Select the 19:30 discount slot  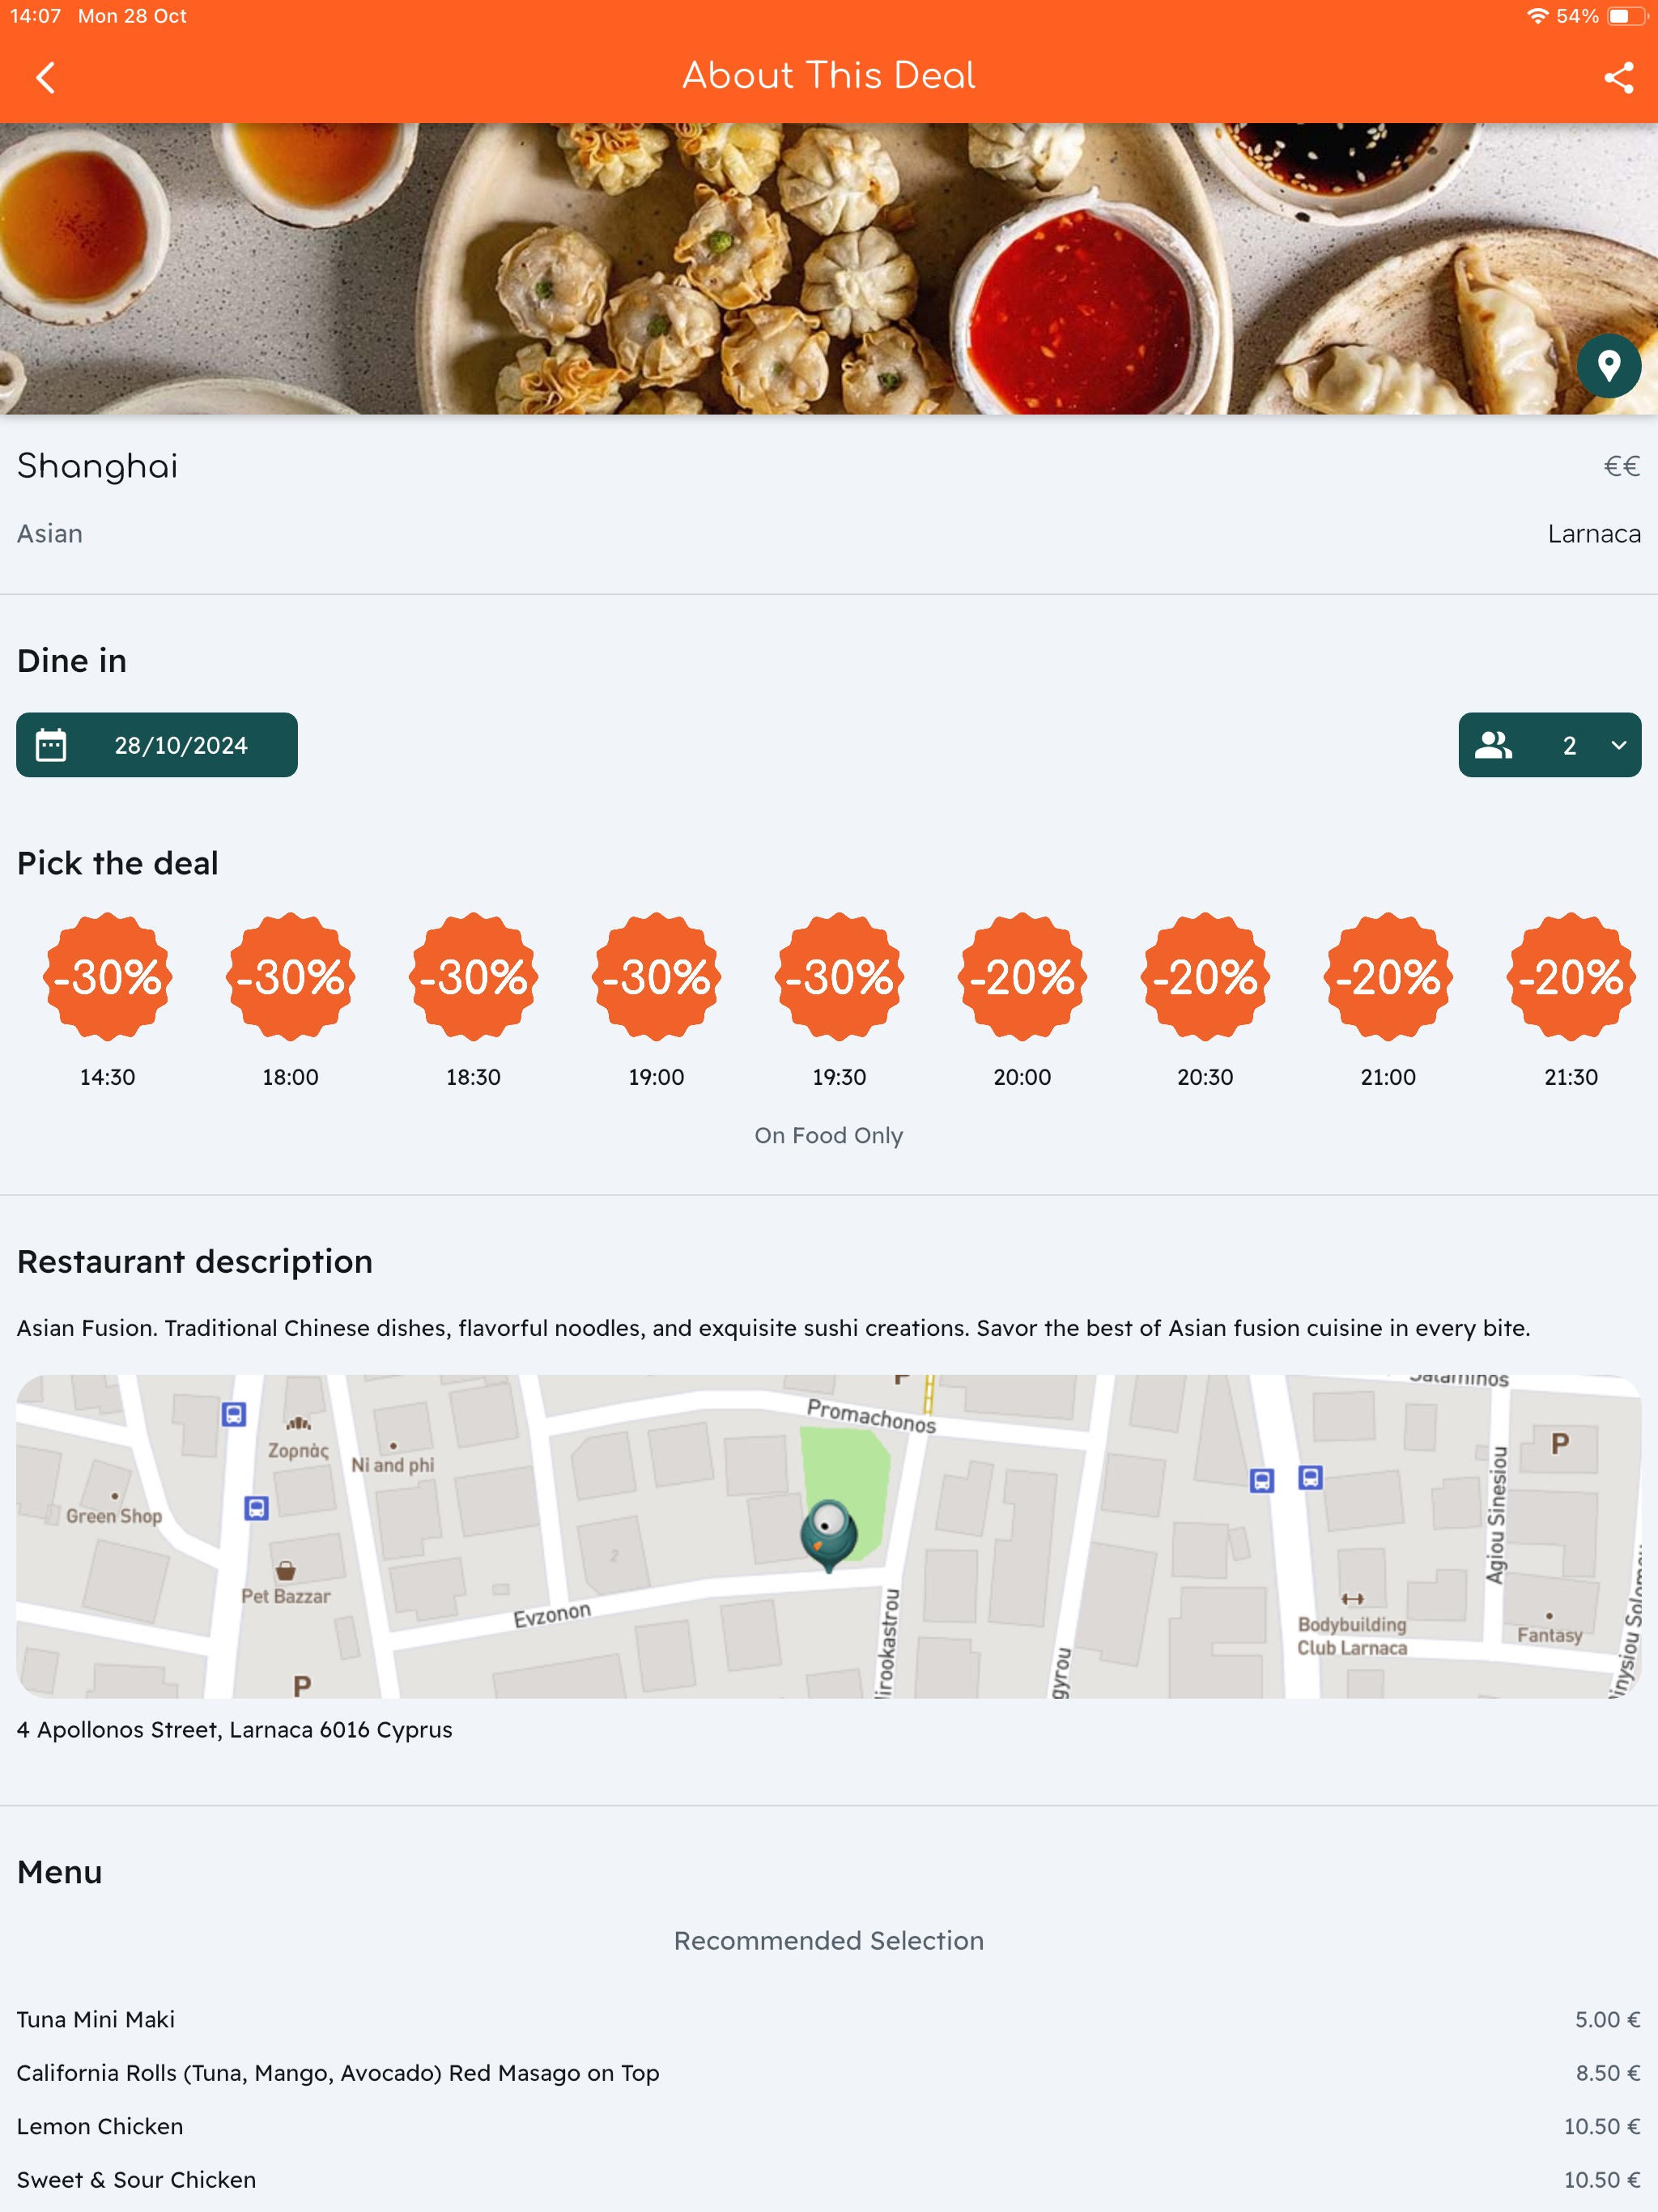[839, 1001]
